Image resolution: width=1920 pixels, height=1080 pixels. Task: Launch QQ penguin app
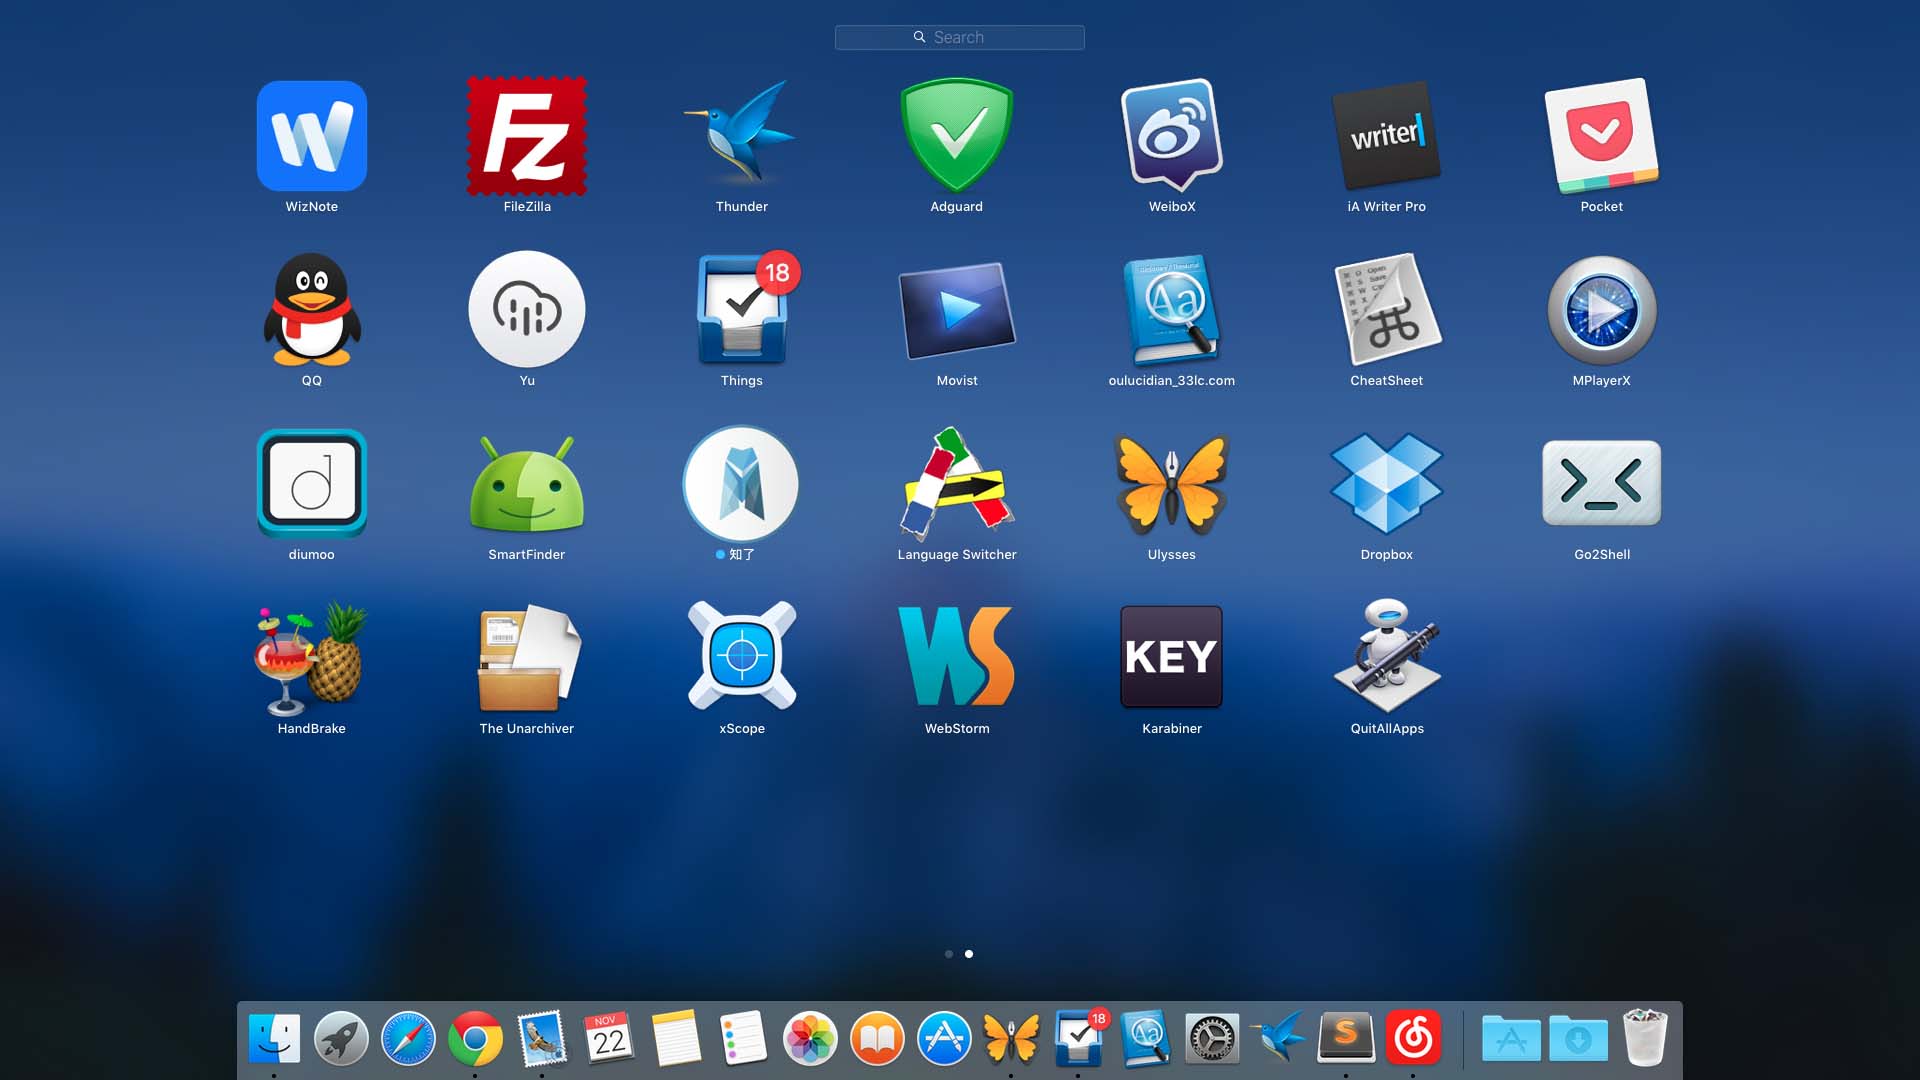coord(312,310)
